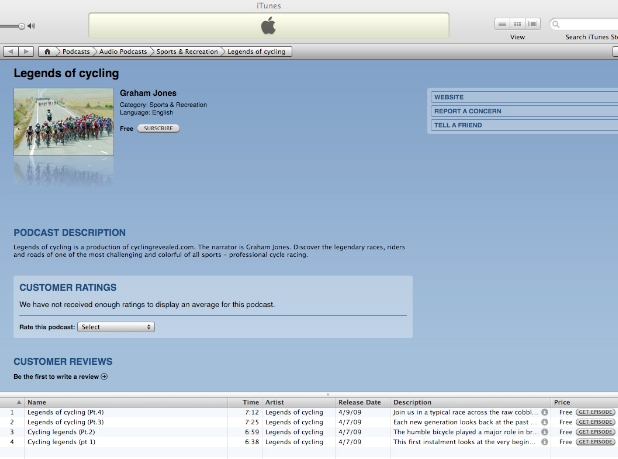Click the volume speaker icon
This screenshot has height=459, width=618.
point(31,26)
